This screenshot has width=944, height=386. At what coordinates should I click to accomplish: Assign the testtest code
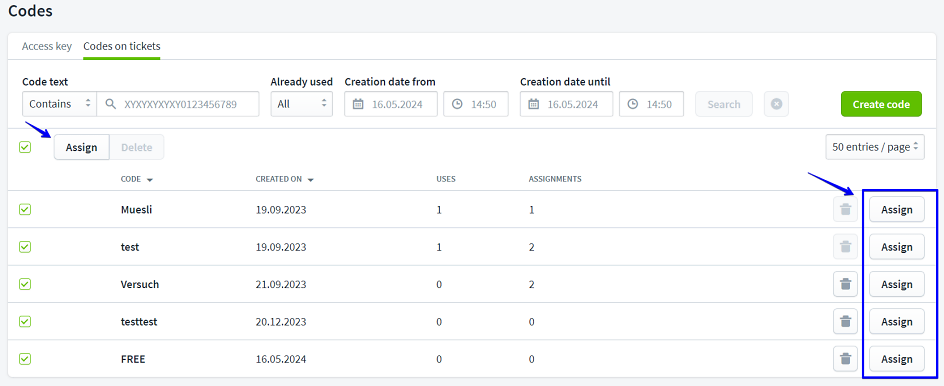click(x=897, y=322)
